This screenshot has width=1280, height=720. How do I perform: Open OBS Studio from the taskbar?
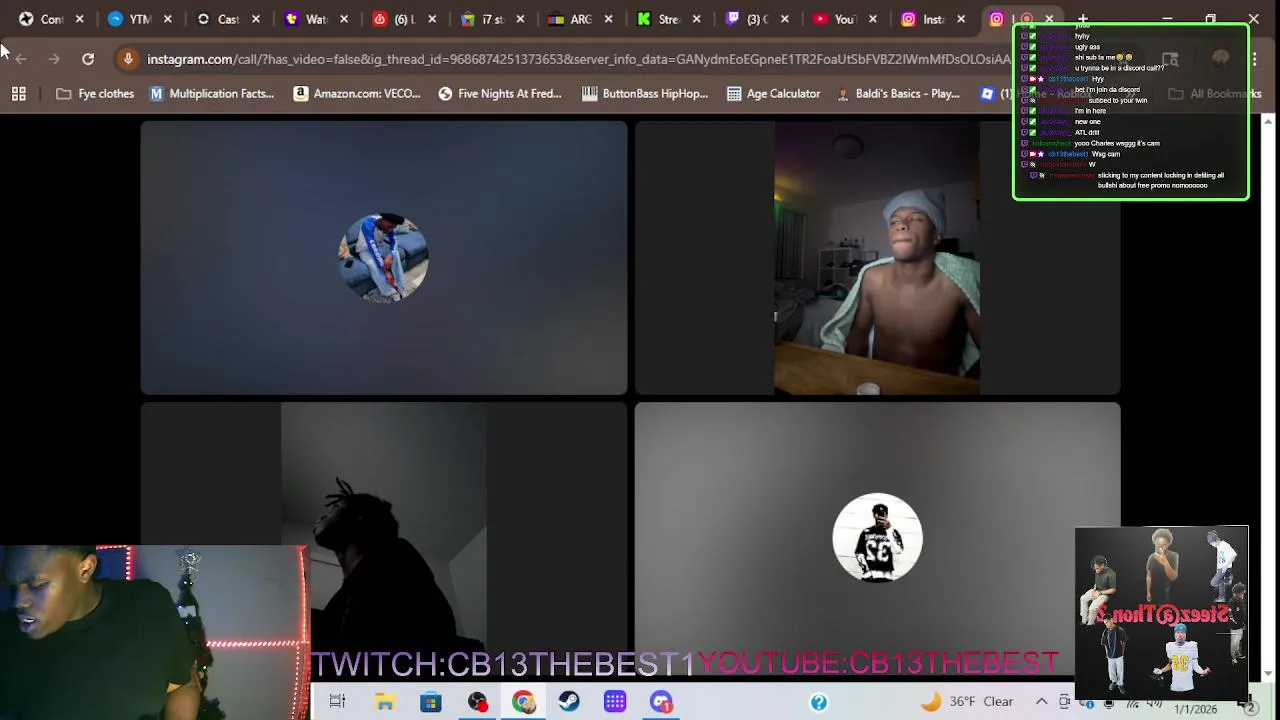pyautogui.click(x=477, y=702)
